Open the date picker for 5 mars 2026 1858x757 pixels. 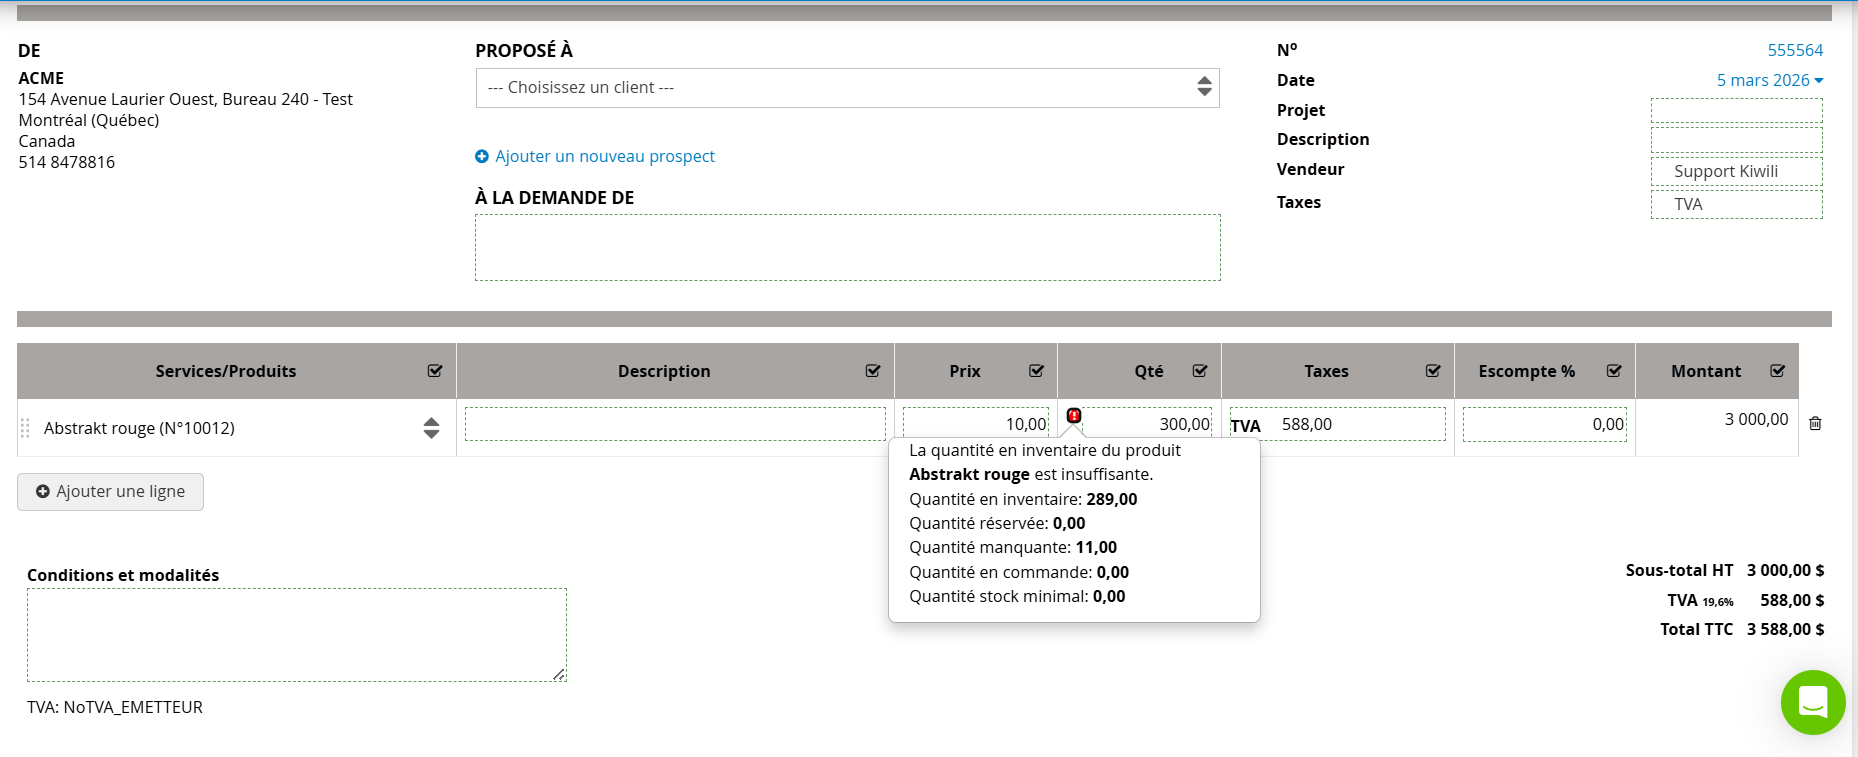(1769, 80)
